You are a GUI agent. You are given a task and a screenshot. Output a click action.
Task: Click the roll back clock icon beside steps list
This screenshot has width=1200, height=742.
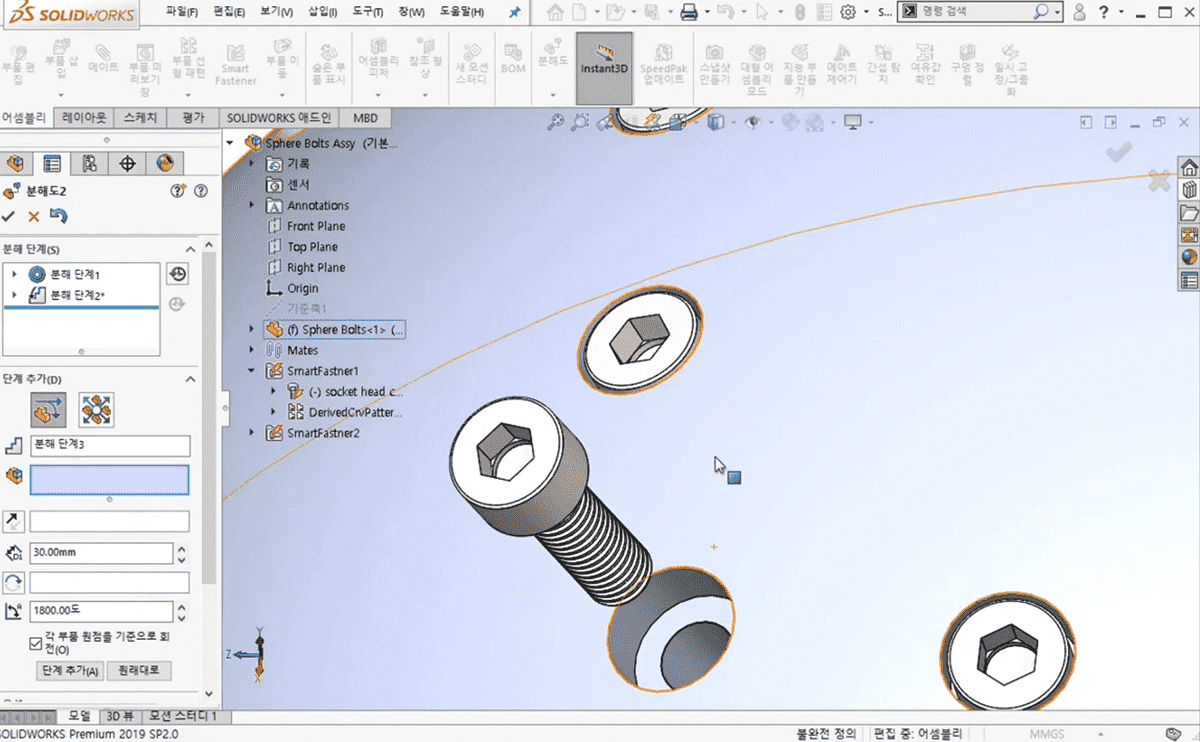click(x=177, y=274)
